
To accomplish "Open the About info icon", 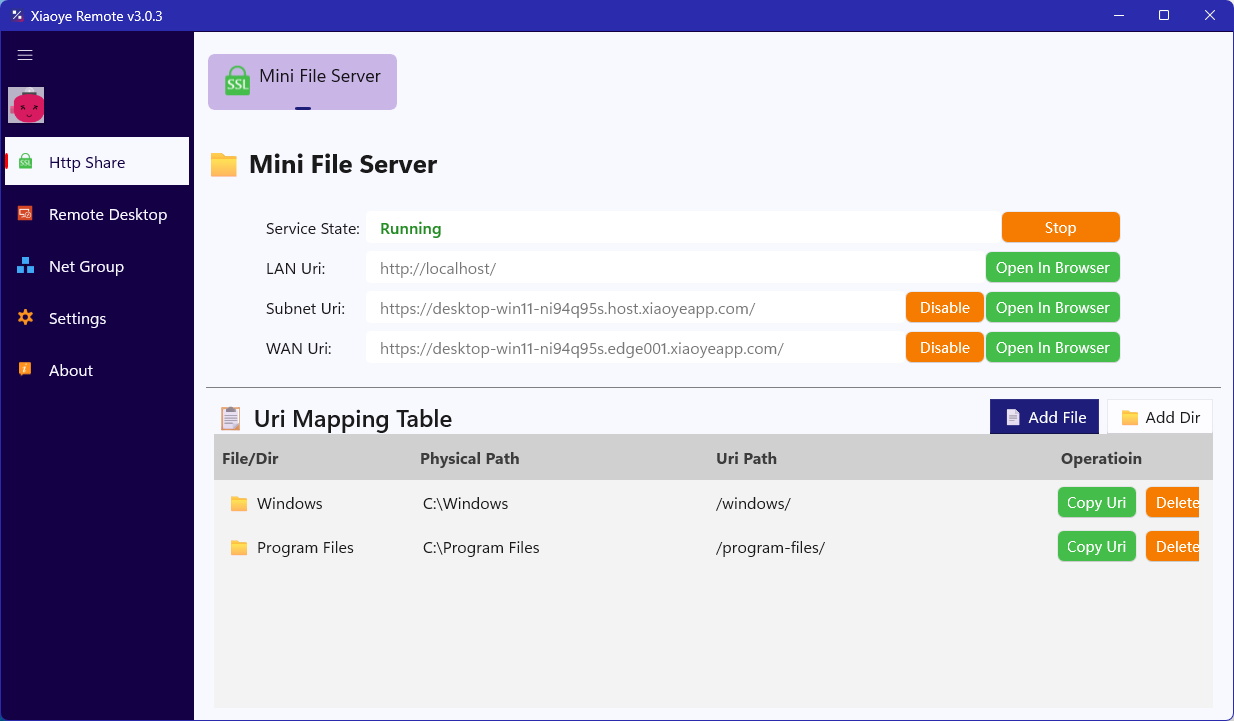I will [26, 370].
